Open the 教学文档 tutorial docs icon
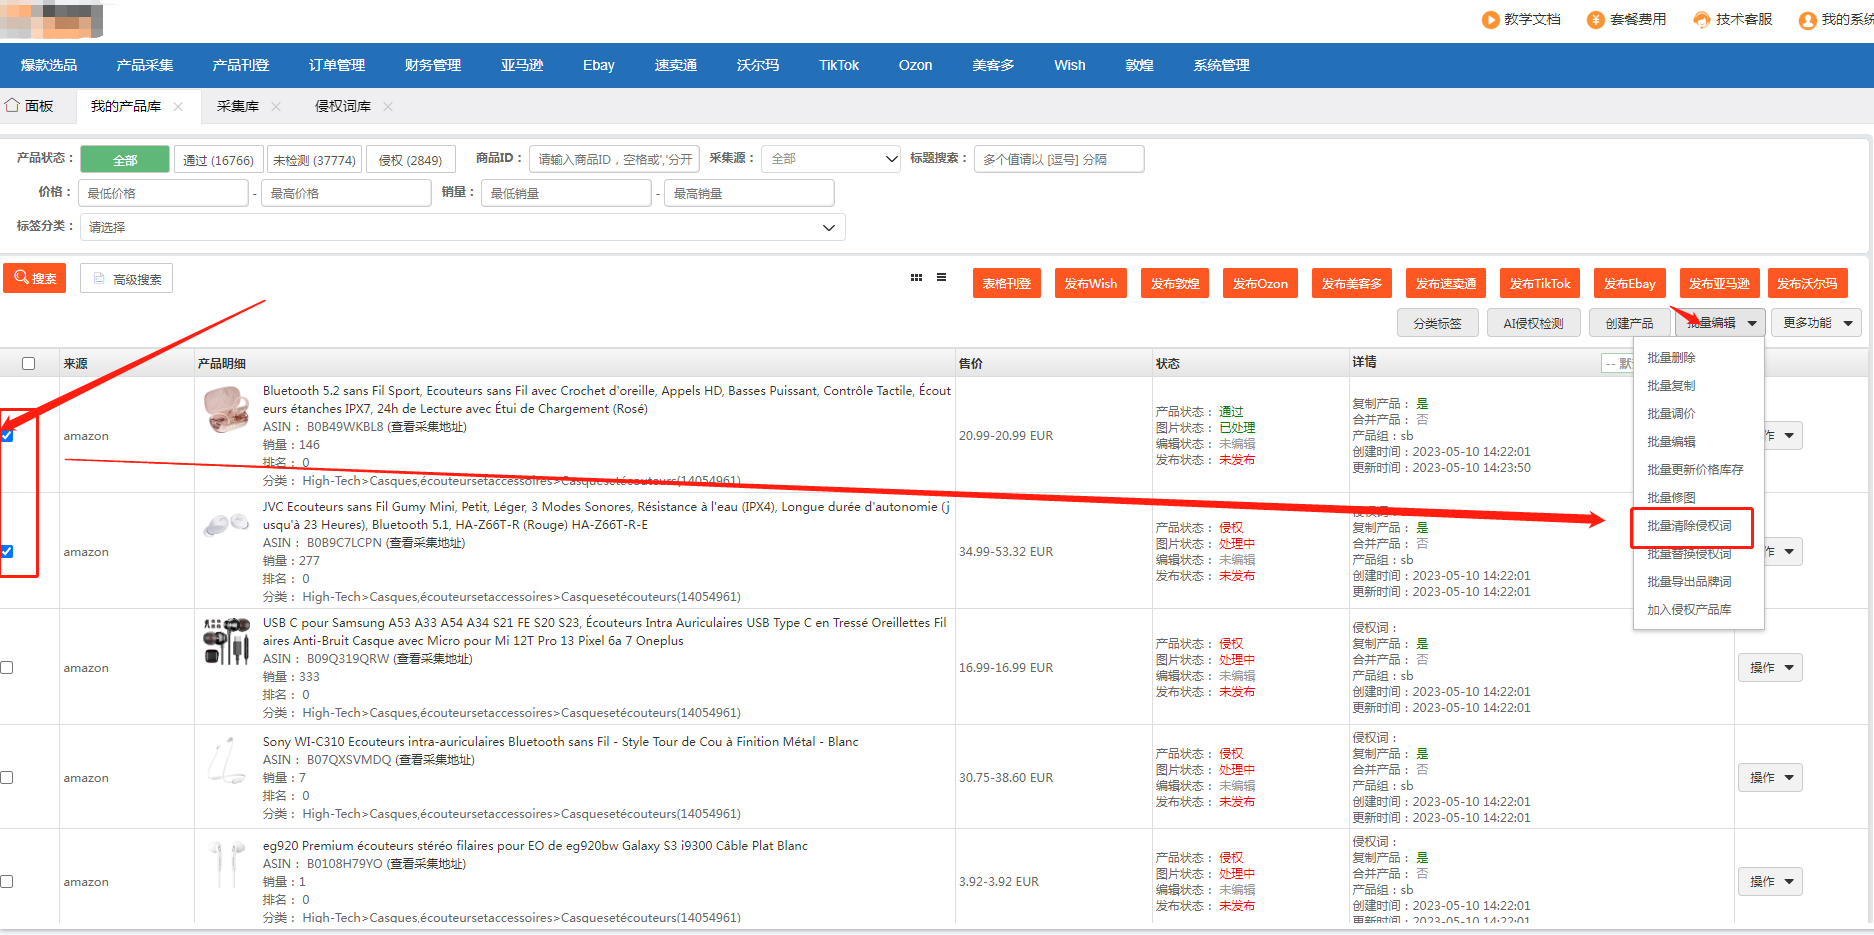 [x=1490, y=20]
